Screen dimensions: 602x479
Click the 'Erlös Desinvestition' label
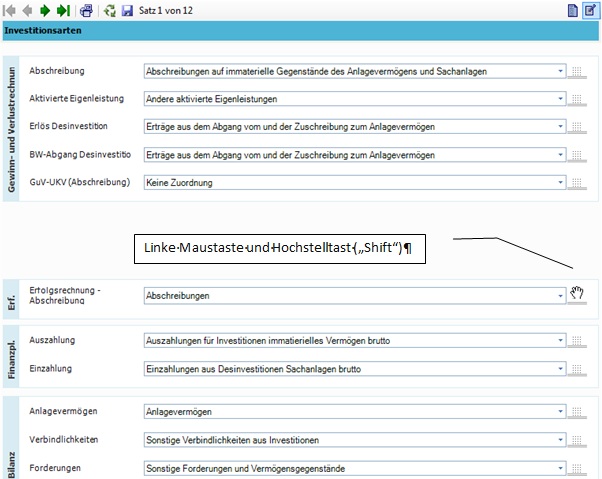[68, 126]
